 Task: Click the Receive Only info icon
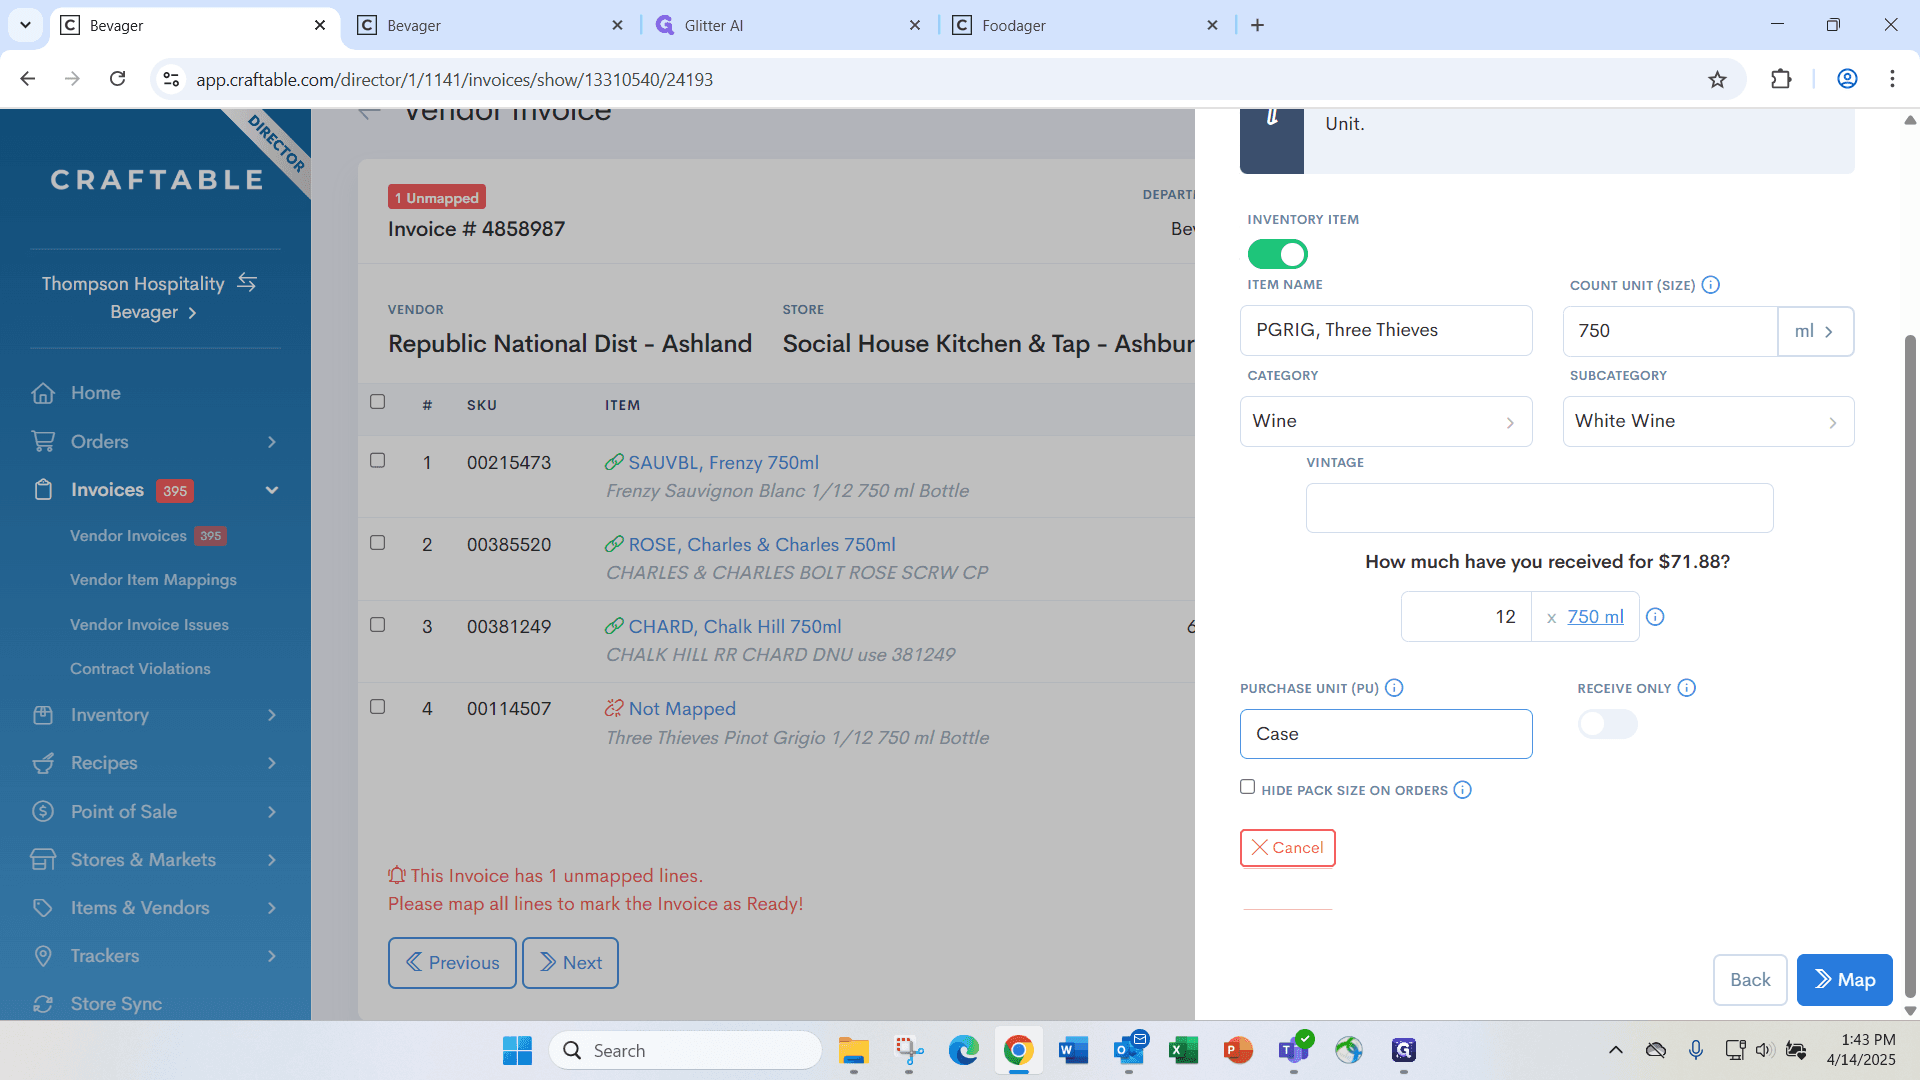tap(1687, 688)
